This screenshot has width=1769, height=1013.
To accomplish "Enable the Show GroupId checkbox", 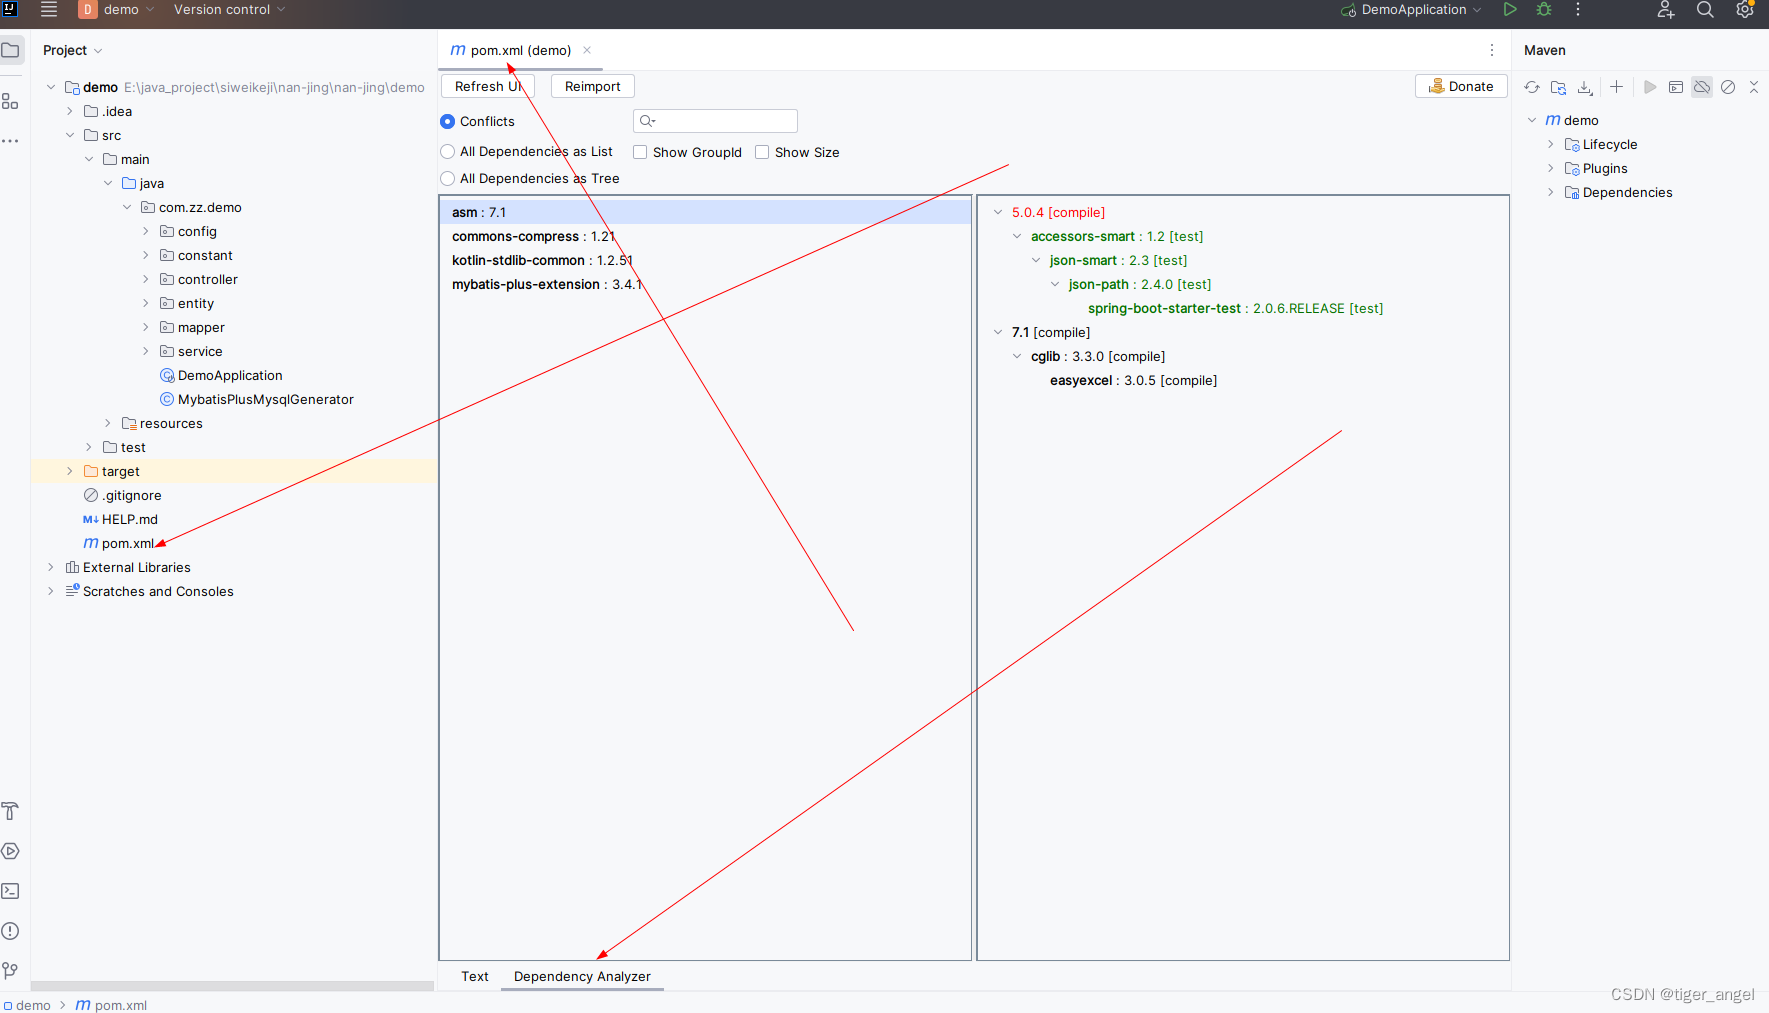I will point(640,152).
